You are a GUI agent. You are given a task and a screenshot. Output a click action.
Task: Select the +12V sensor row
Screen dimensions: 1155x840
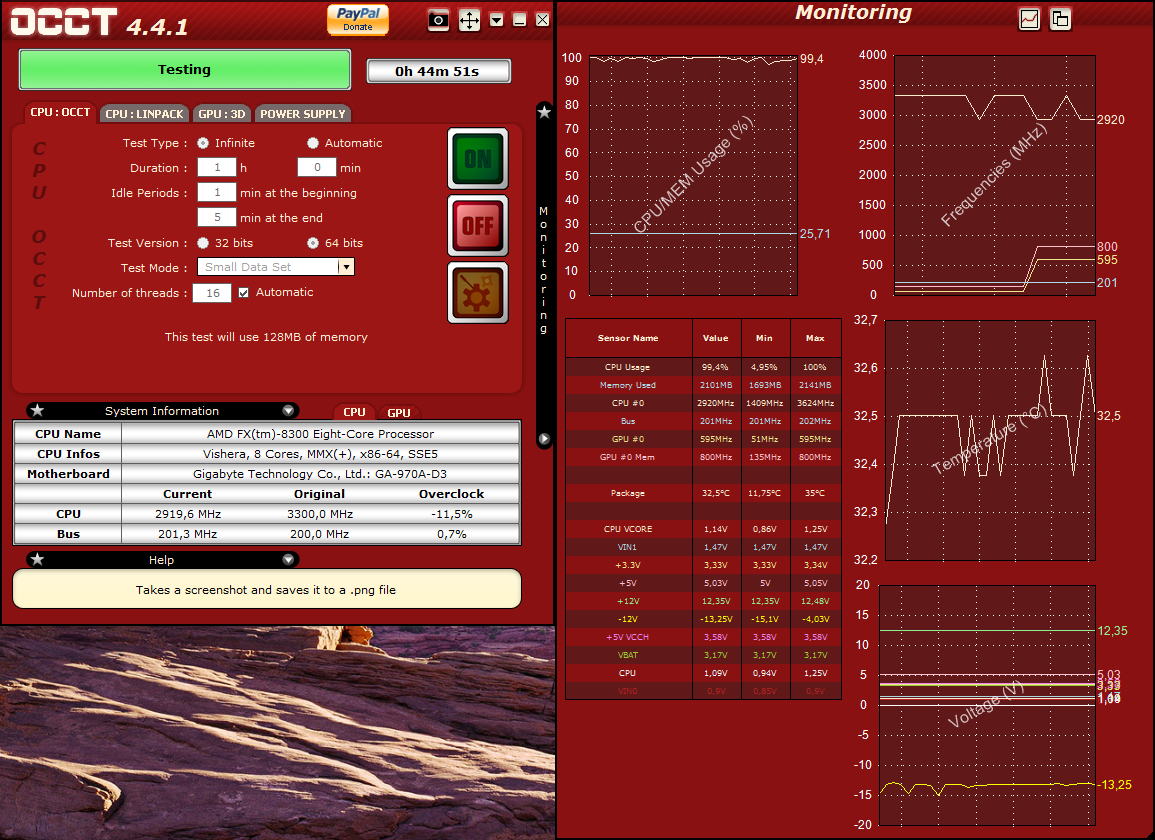coord(703,601)
